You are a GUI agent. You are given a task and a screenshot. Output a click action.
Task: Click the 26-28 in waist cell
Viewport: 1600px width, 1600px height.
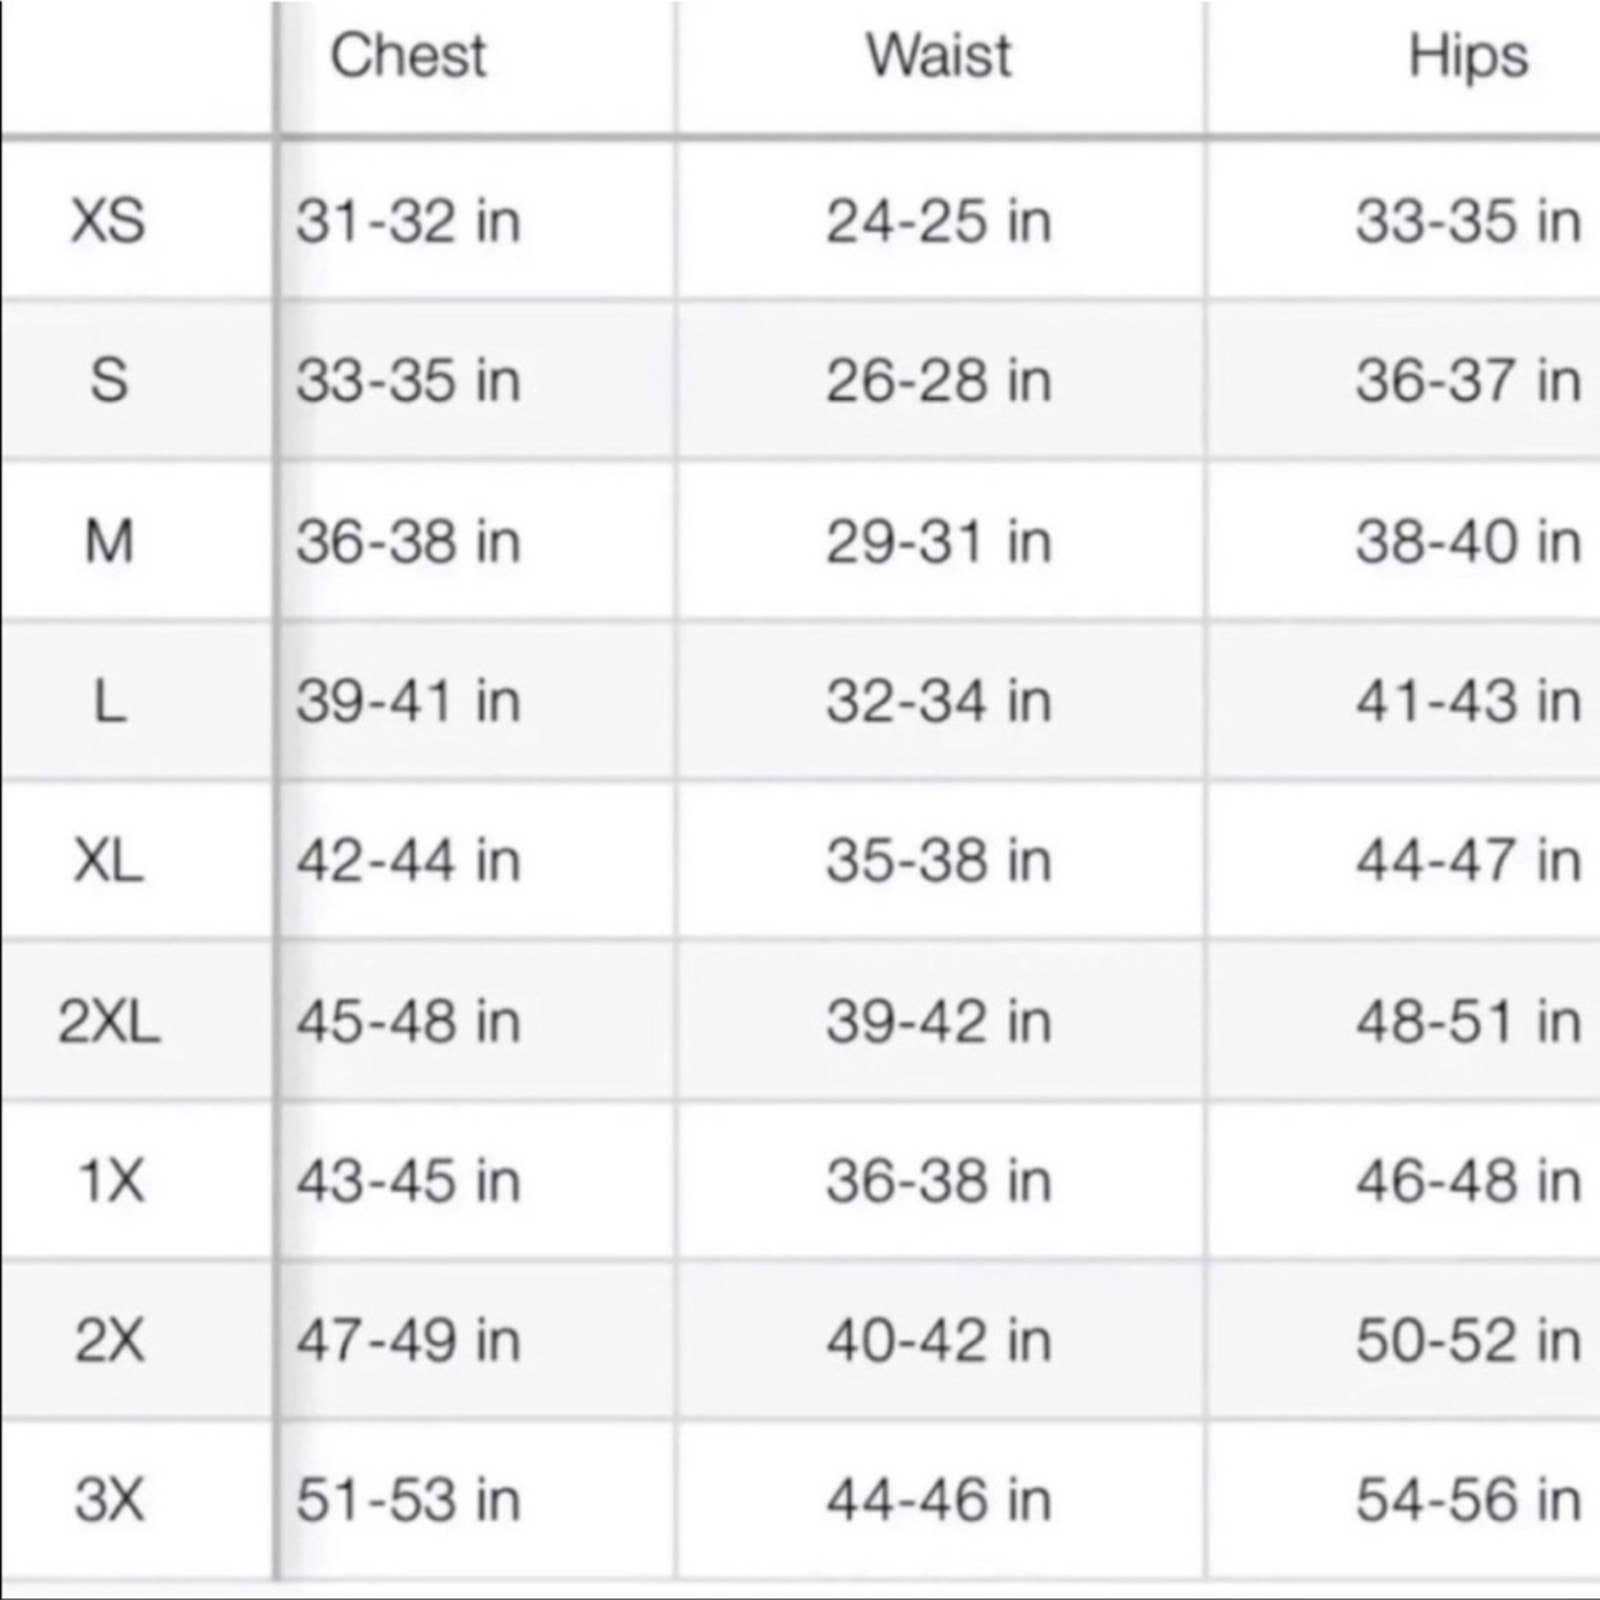click(x=939, y=381)
